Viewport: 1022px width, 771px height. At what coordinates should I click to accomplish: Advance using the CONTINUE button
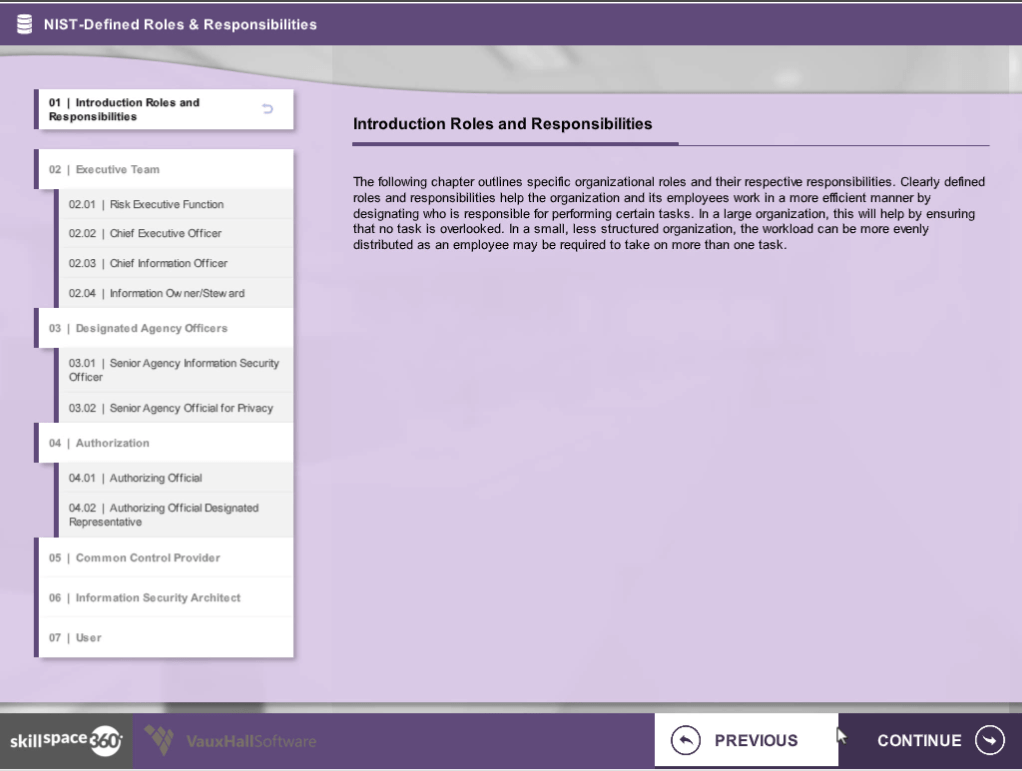pos(930,741)
